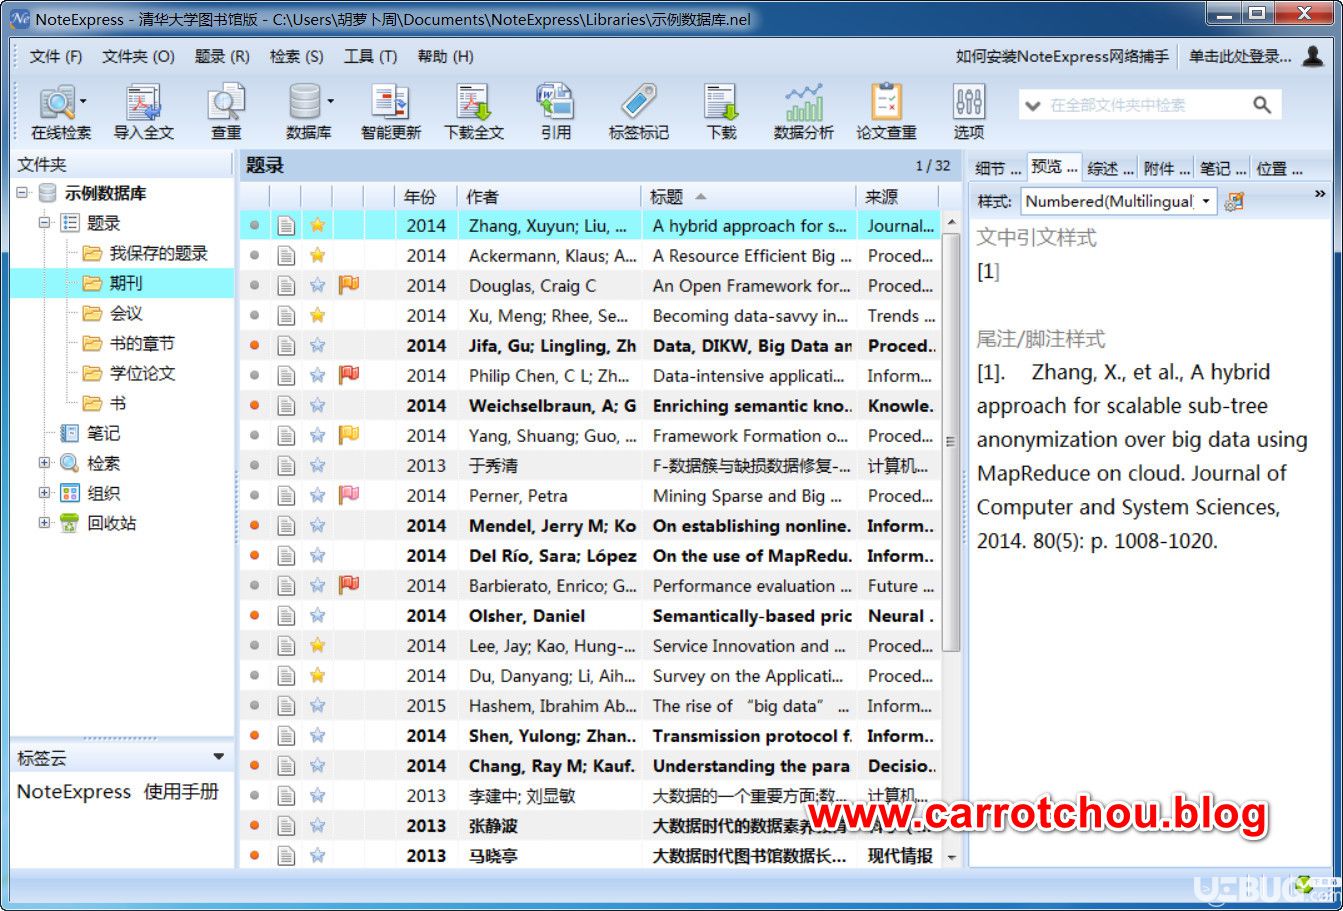Expand the 检索 tree node

tap(44, 463)
